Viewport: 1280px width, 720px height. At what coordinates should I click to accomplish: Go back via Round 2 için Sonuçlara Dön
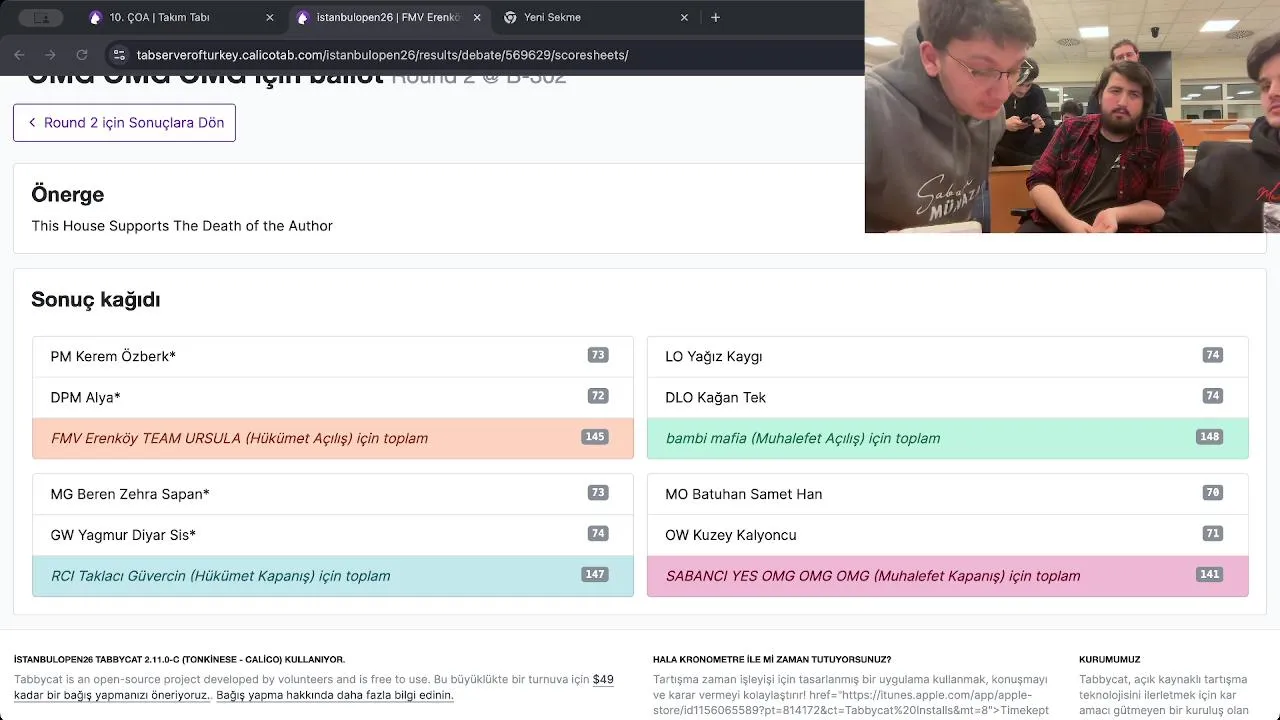tap(124, 123)
